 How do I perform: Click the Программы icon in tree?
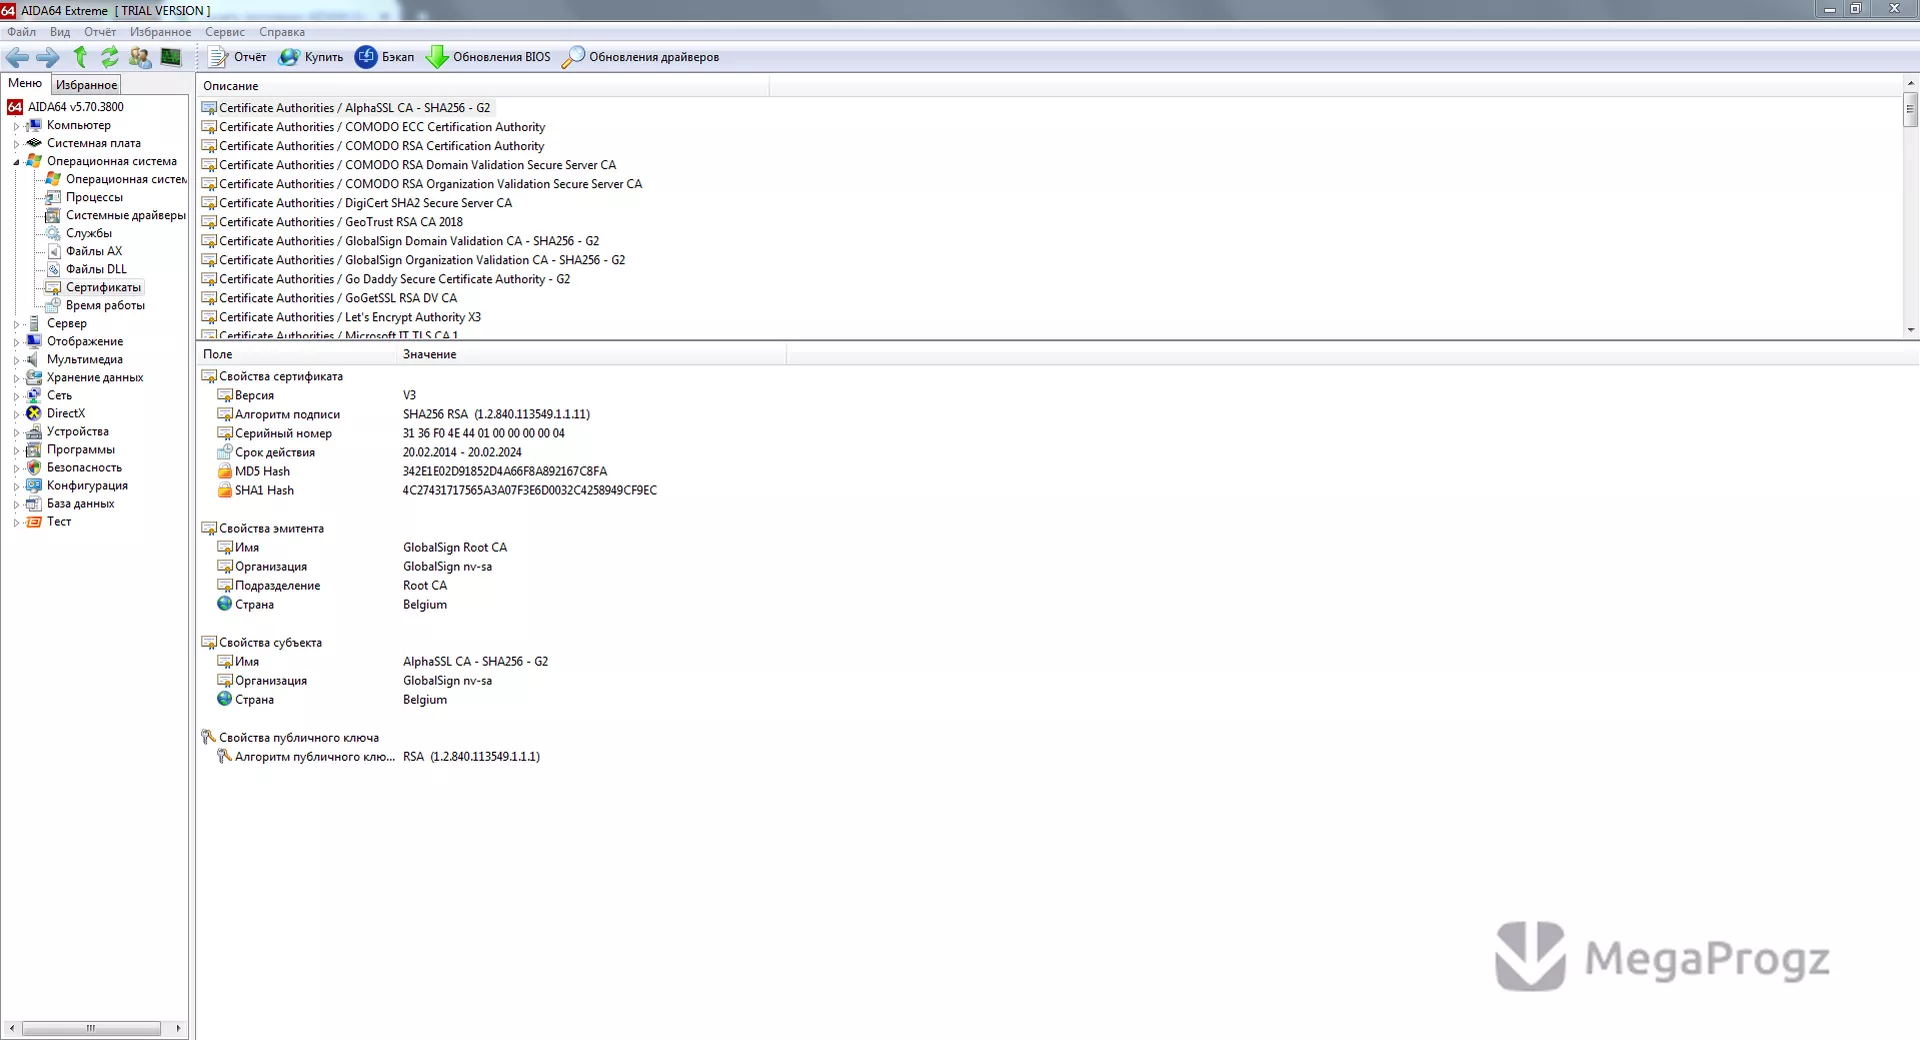pyautogui.click(x=34, y=449)
